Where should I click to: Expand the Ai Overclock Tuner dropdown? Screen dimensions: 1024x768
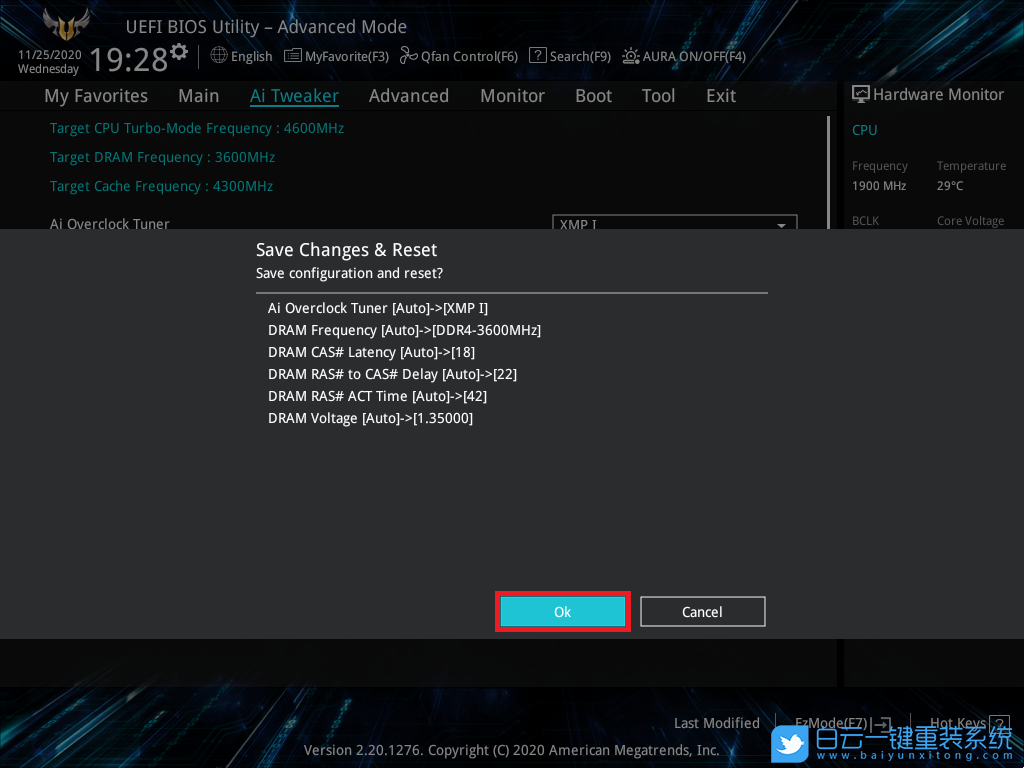tap(781, 225)
